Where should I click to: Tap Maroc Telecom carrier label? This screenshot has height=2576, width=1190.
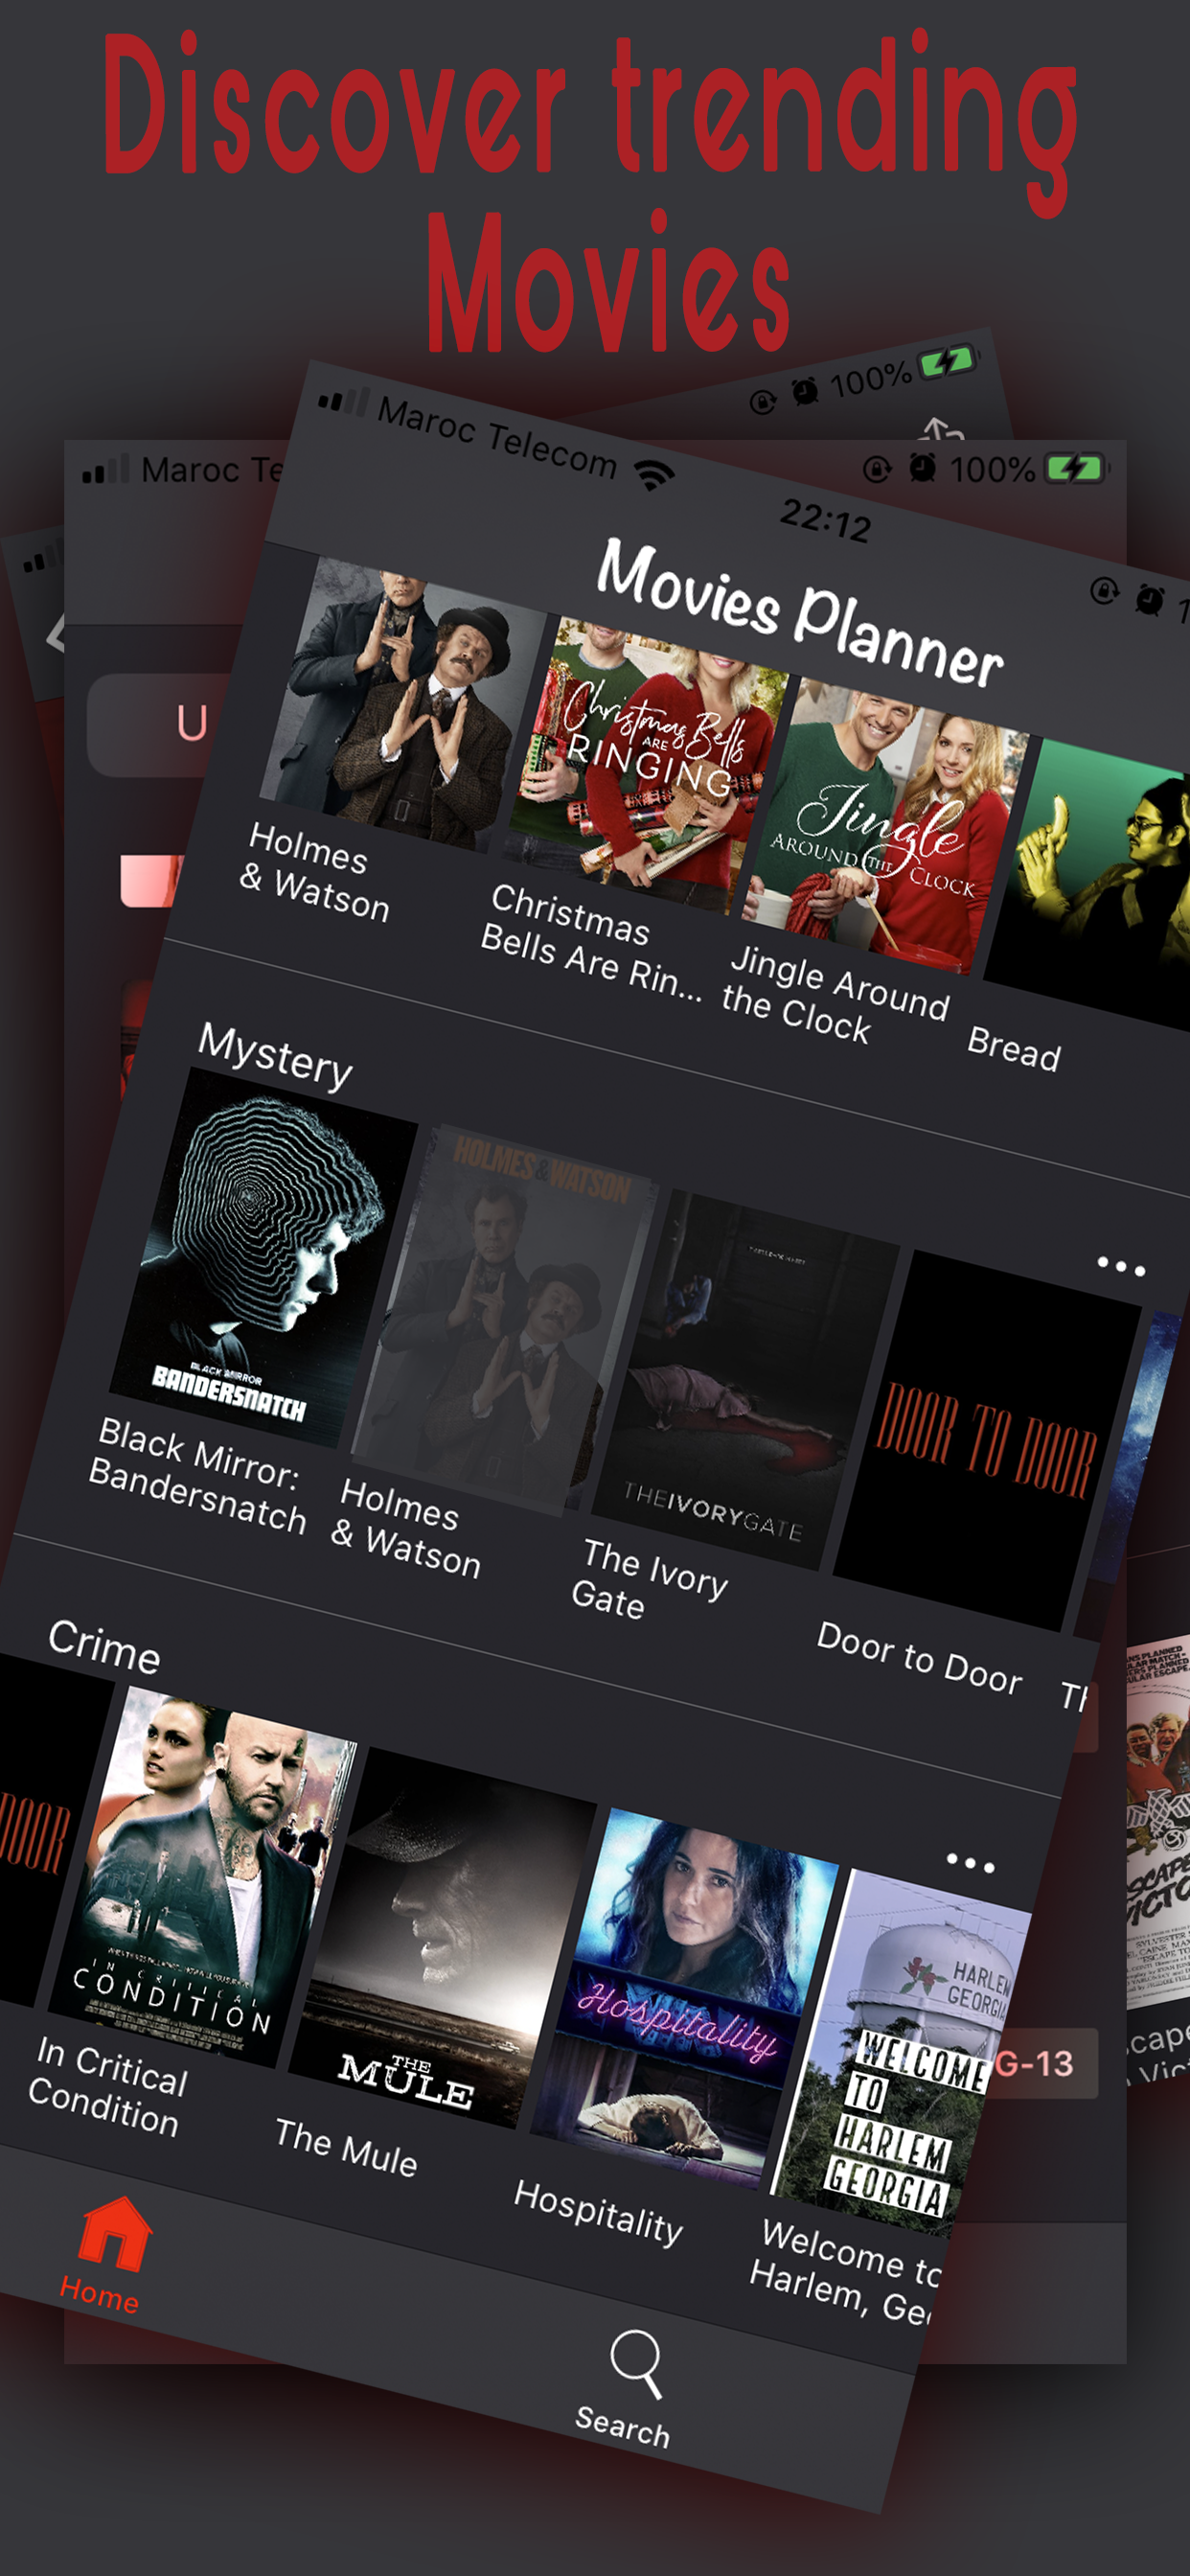pyautogui.click(x=497, y=437)
